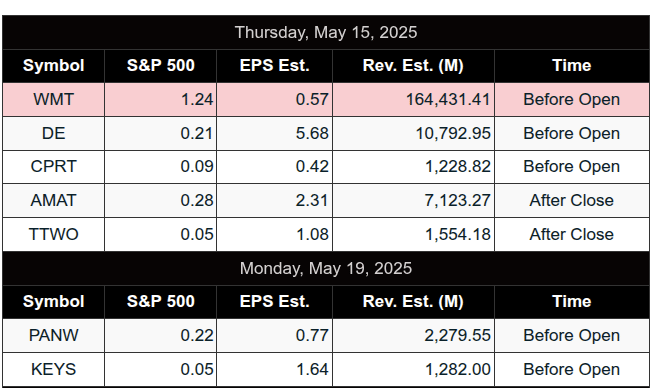Click DE EPS estimate 5.68
The height and width of the screenshot is (388, 656).
coord(312,134)
